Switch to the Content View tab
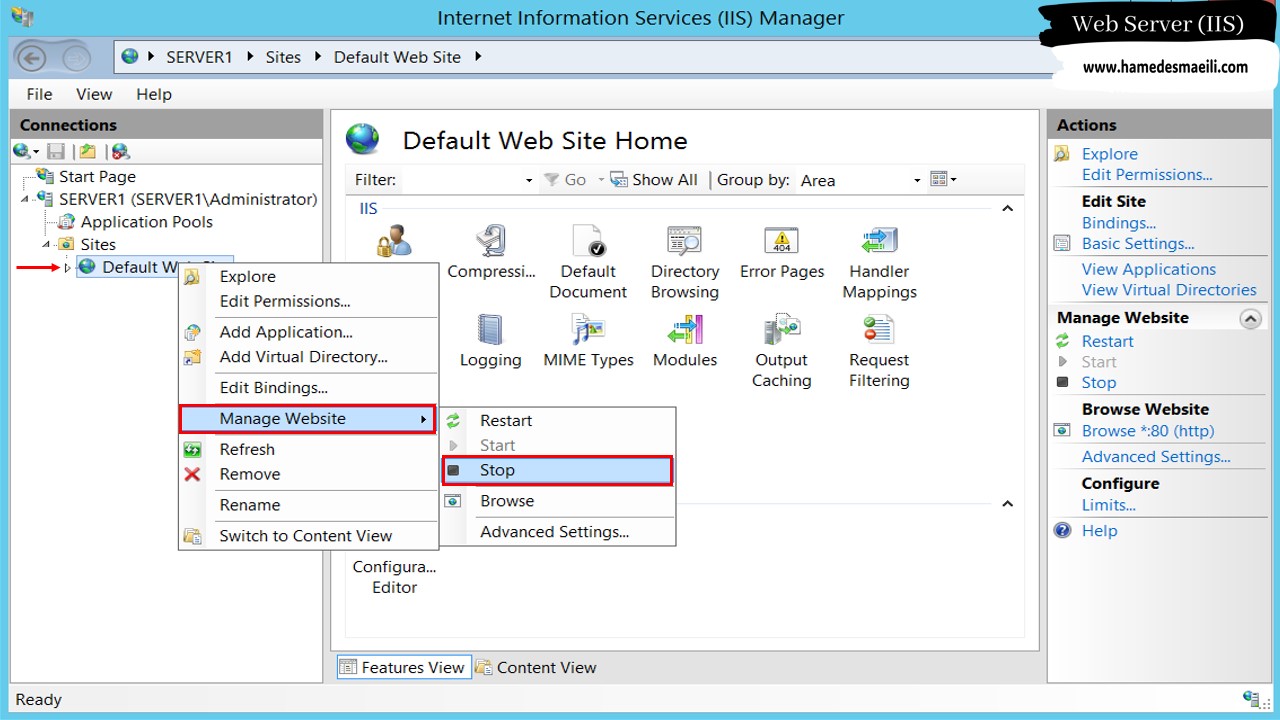 pos(536,667)
